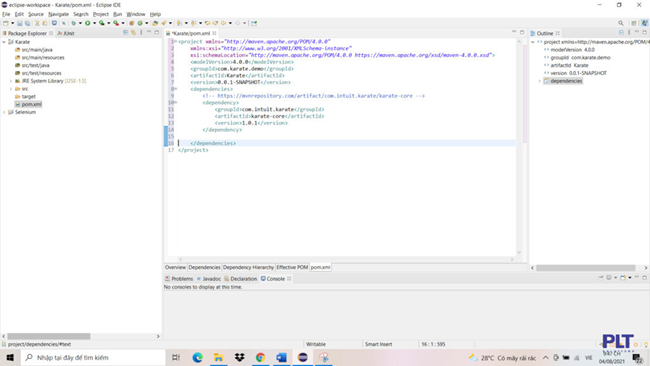The width and height of the screenshot is (650, 366).
Task: Click the External Tools run icon
Action: [x=116, y=23]
